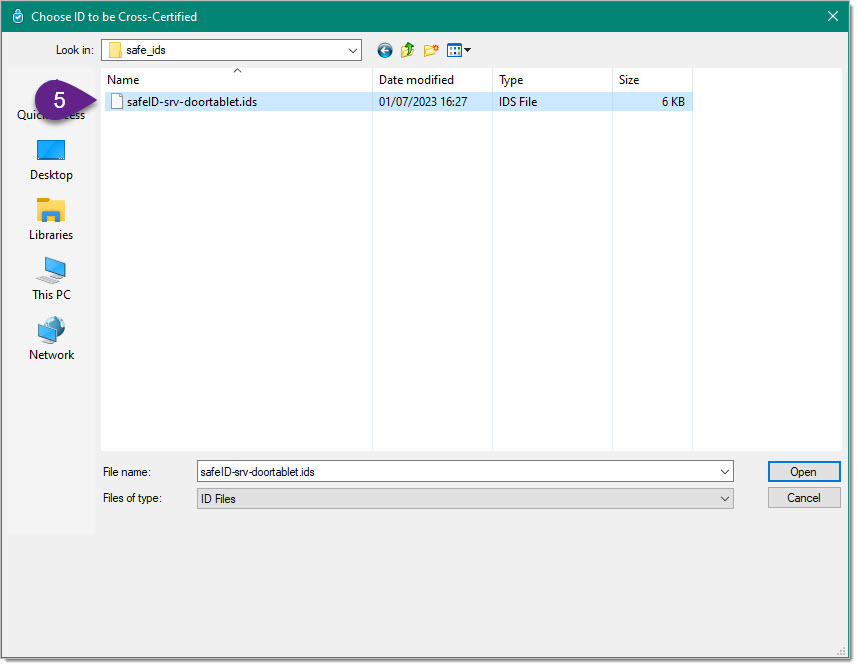Sort files by Size column
858x667 pixels.
click(x=651, y=80)
